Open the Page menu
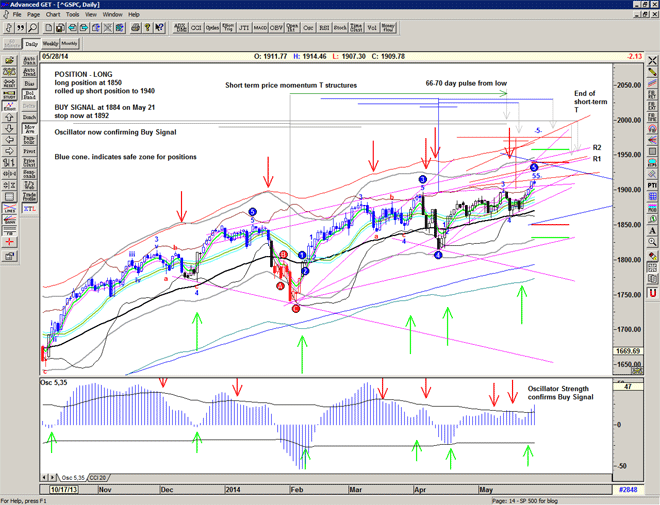 (33, 15)
